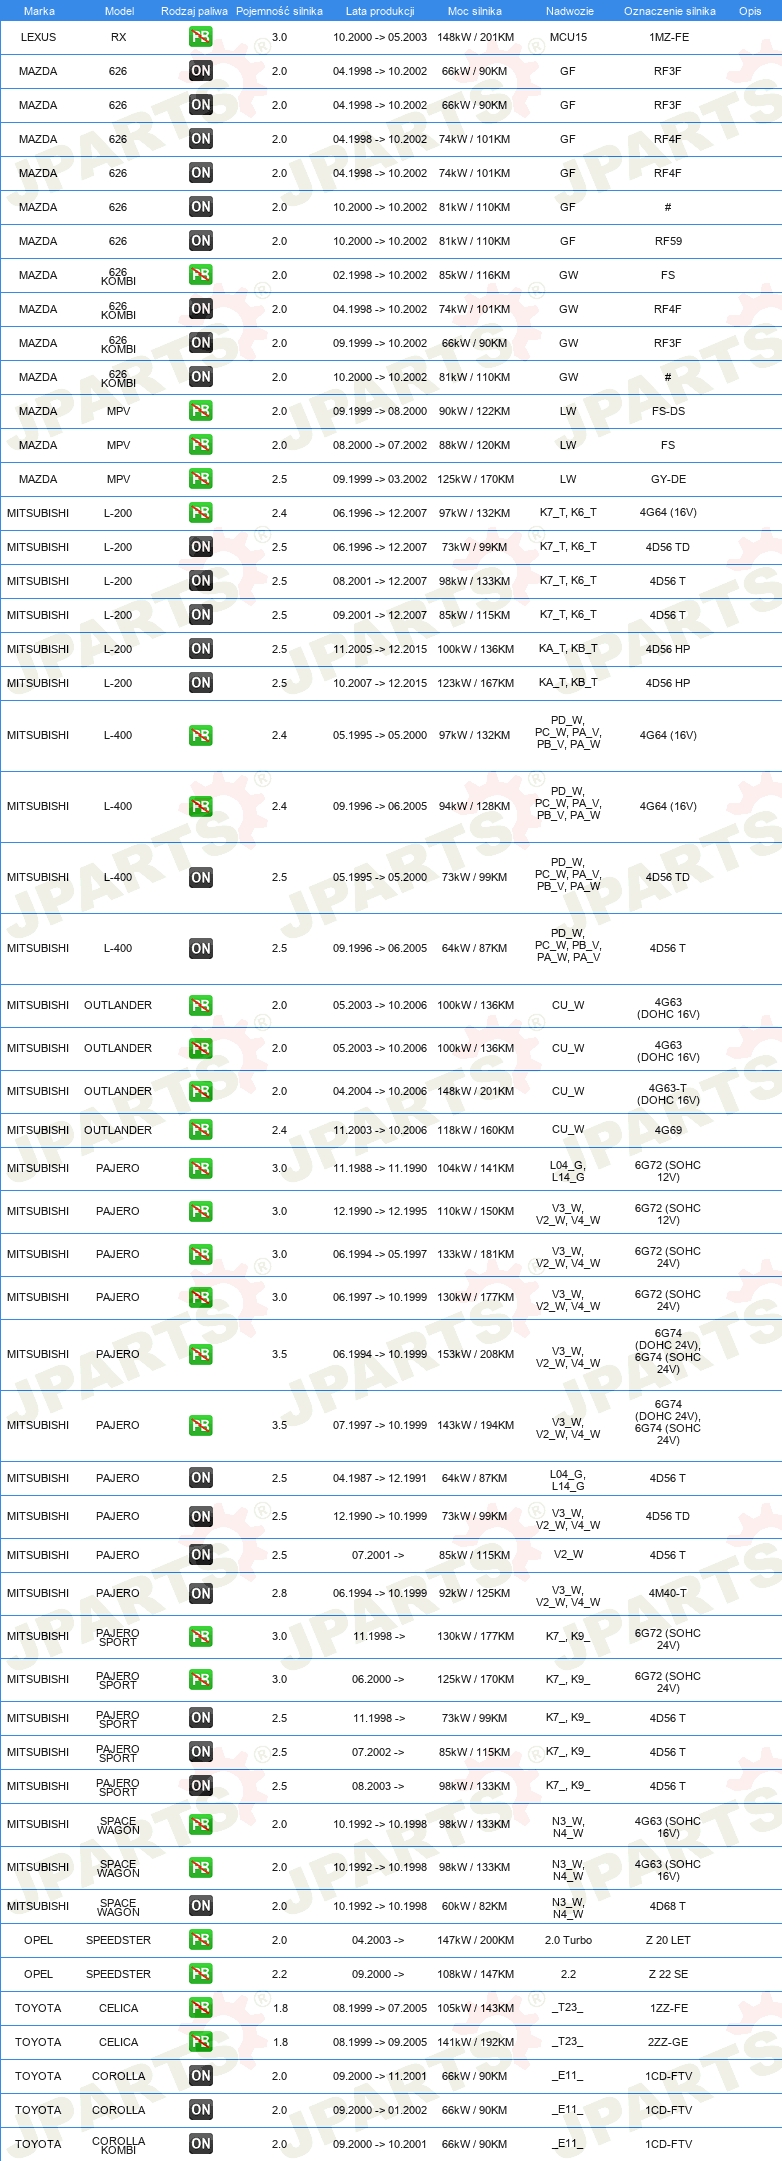Click the PB icon in the MAZDA MPV GY-DE row
The height and width of the screenshot is (2161, 782).
click(201, 479)
